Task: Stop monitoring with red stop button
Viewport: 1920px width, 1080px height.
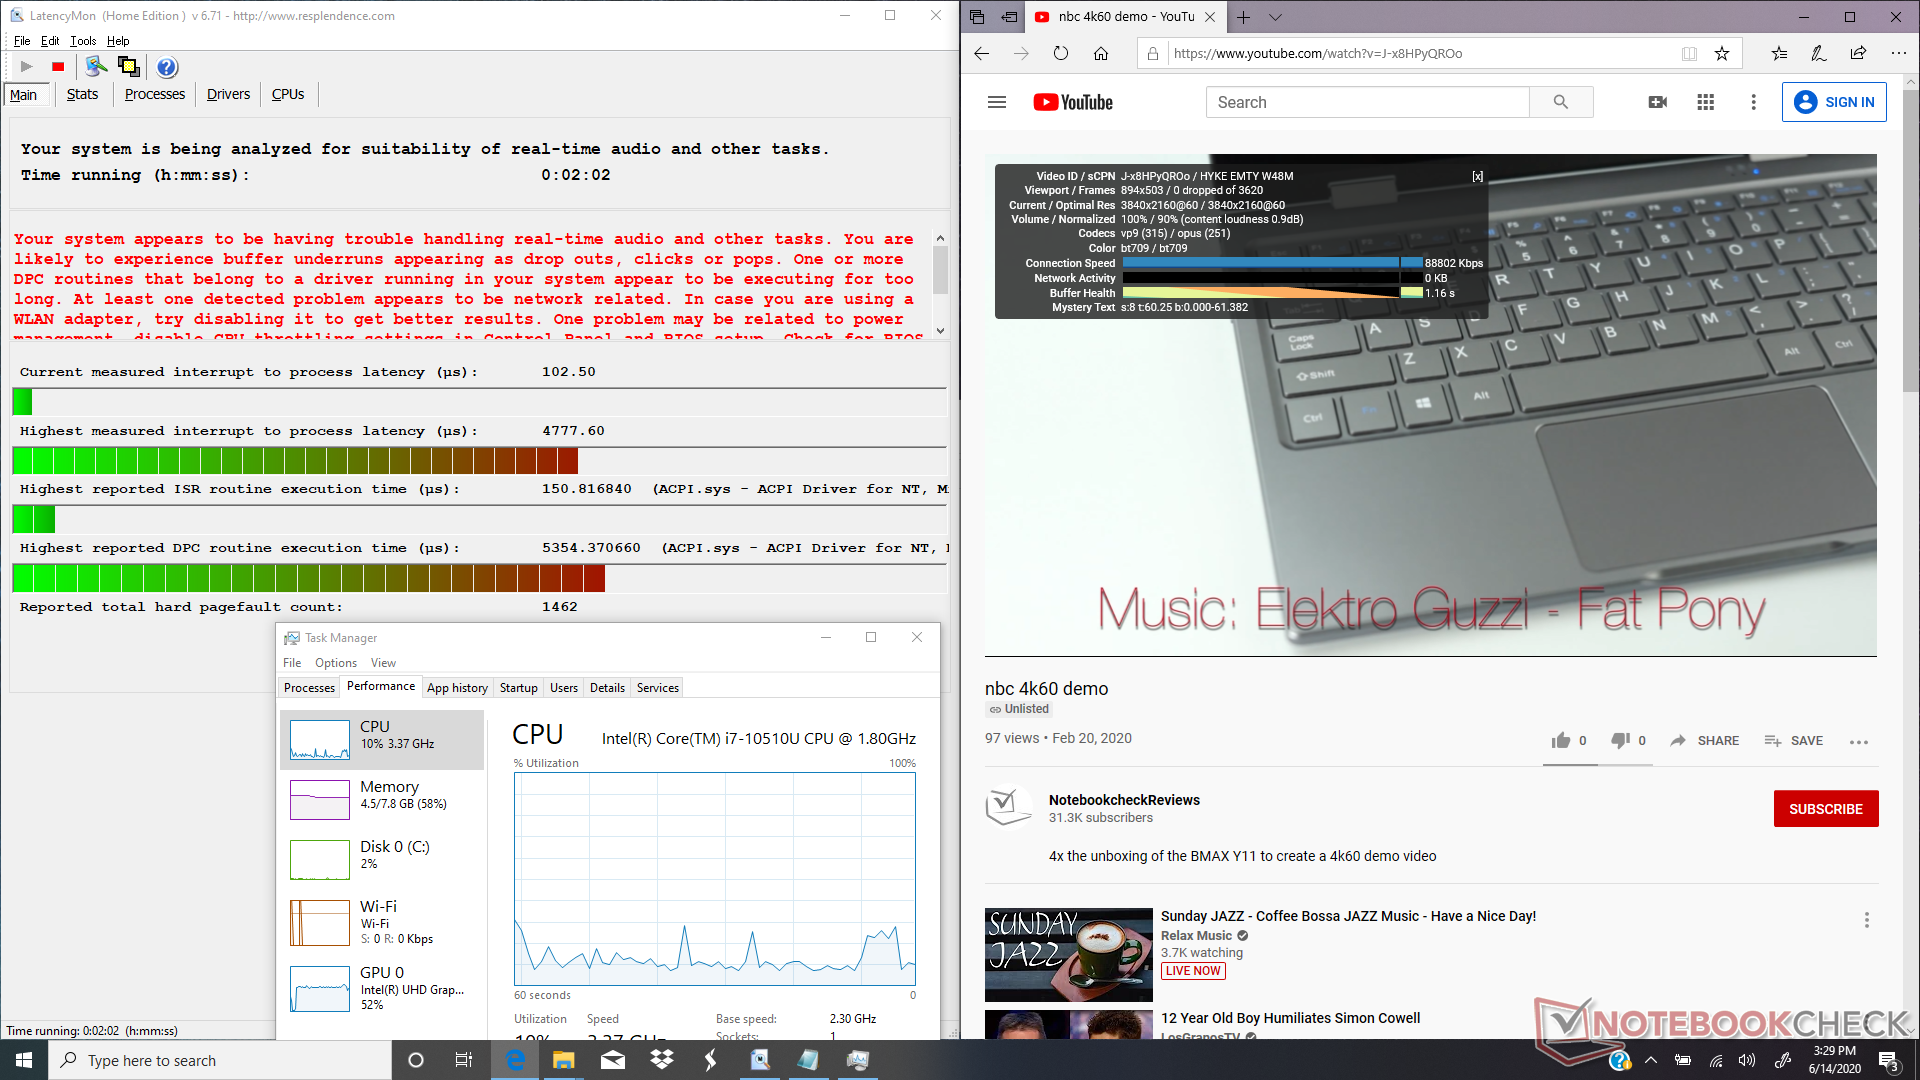Action: click(58, 67)
